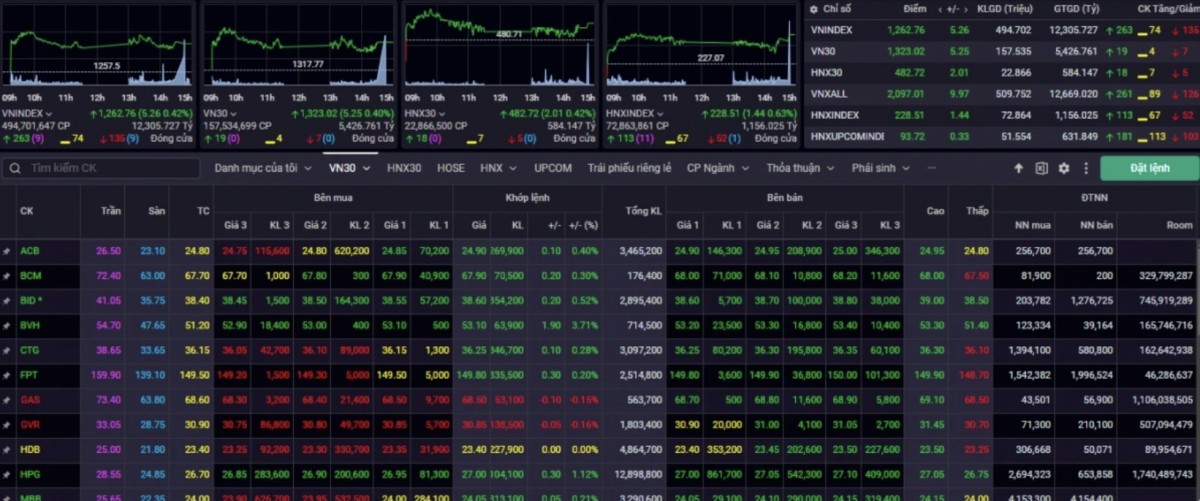
Task: Select HNXINDEX row in index table
Action: point(1002,115)
